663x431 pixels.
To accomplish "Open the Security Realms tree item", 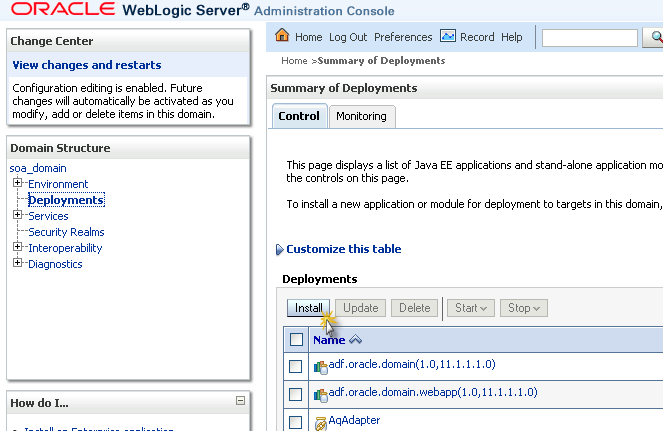I will coord(66,232).
